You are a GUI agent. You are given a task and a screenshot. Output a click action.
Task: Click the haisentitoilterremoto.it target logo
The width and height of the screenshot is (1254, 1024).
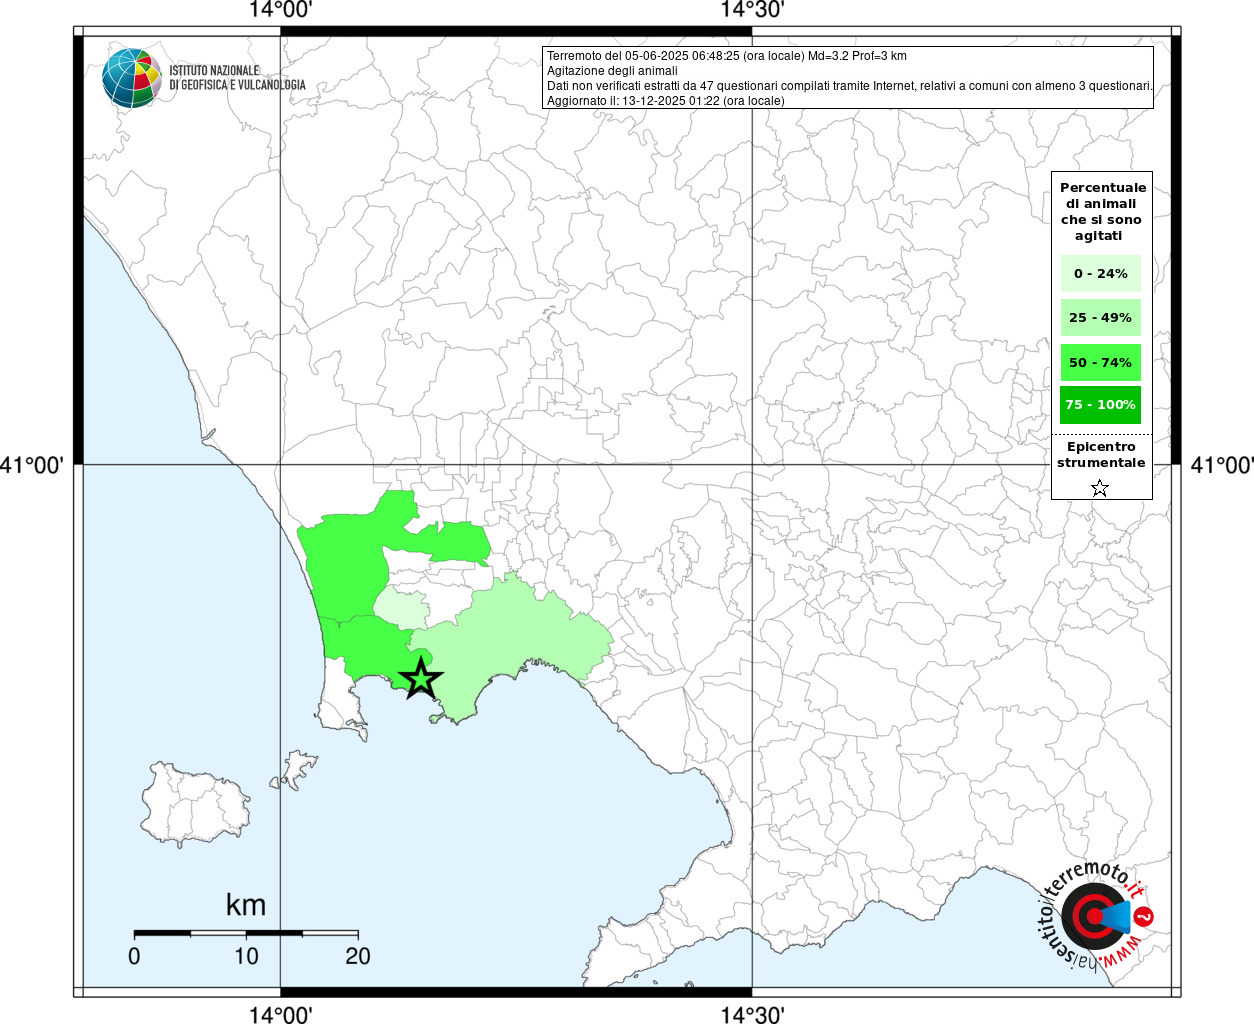1095,917
